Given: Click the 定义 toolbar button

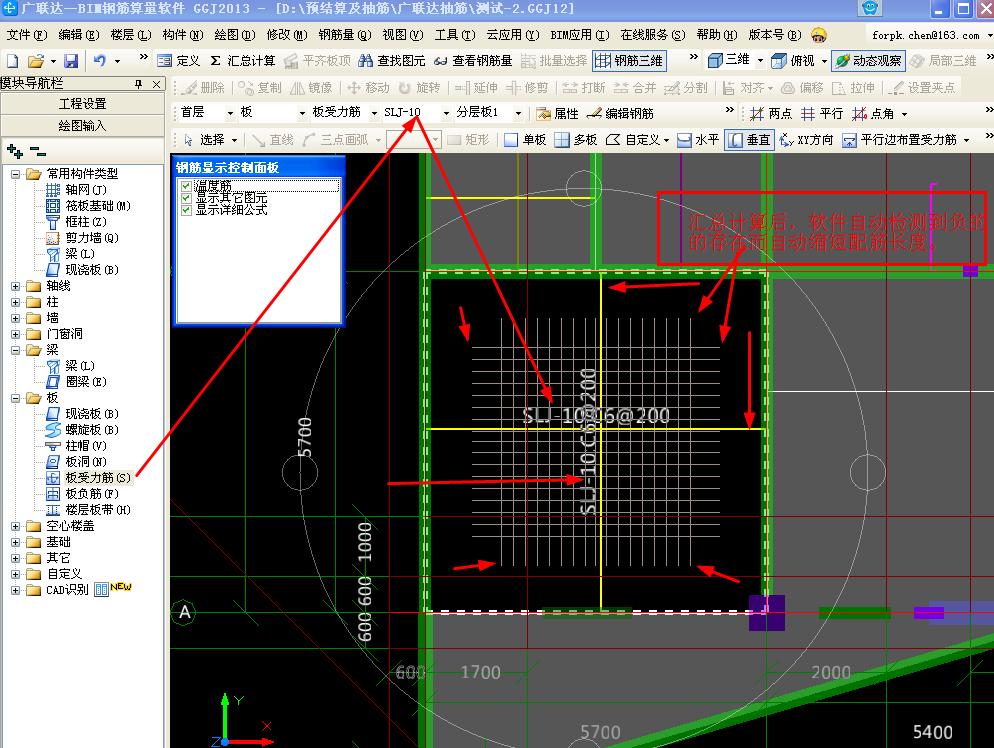Looking at the screenshot, I should 178,61.
